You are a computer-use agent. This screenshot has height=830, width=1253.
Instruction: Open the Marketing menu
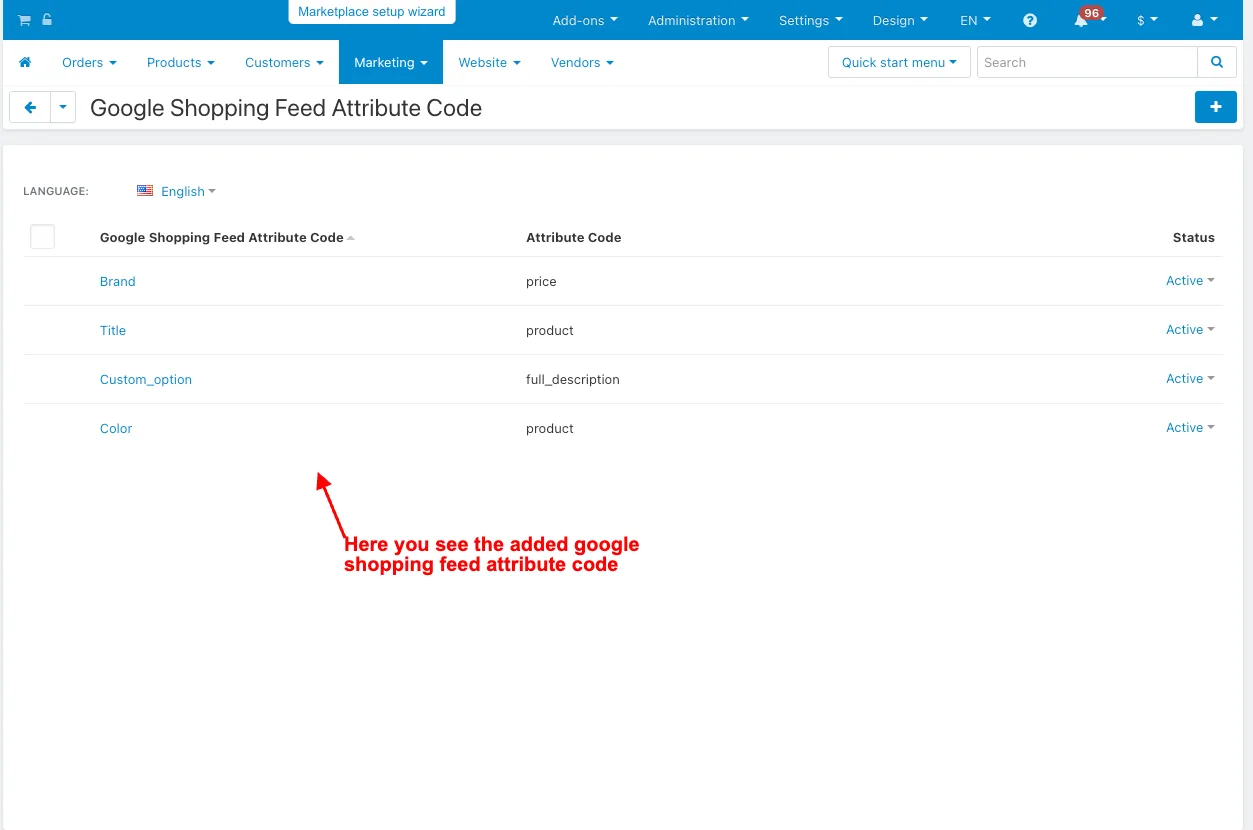[x=391, y=62]
